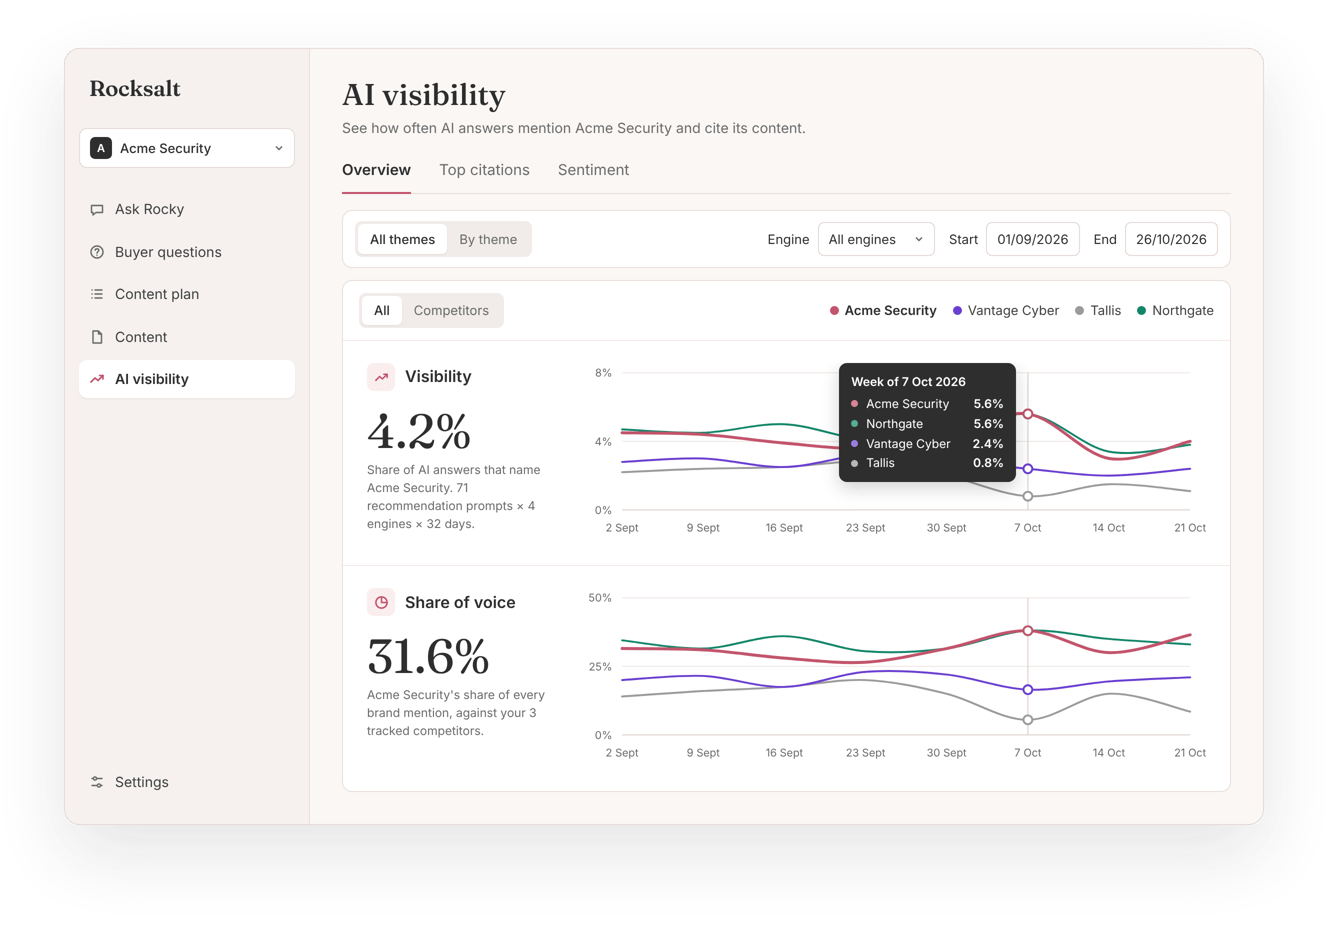The image size is (1328, 936).
Task: Switch to By theme view
Action: click(488, 239)
